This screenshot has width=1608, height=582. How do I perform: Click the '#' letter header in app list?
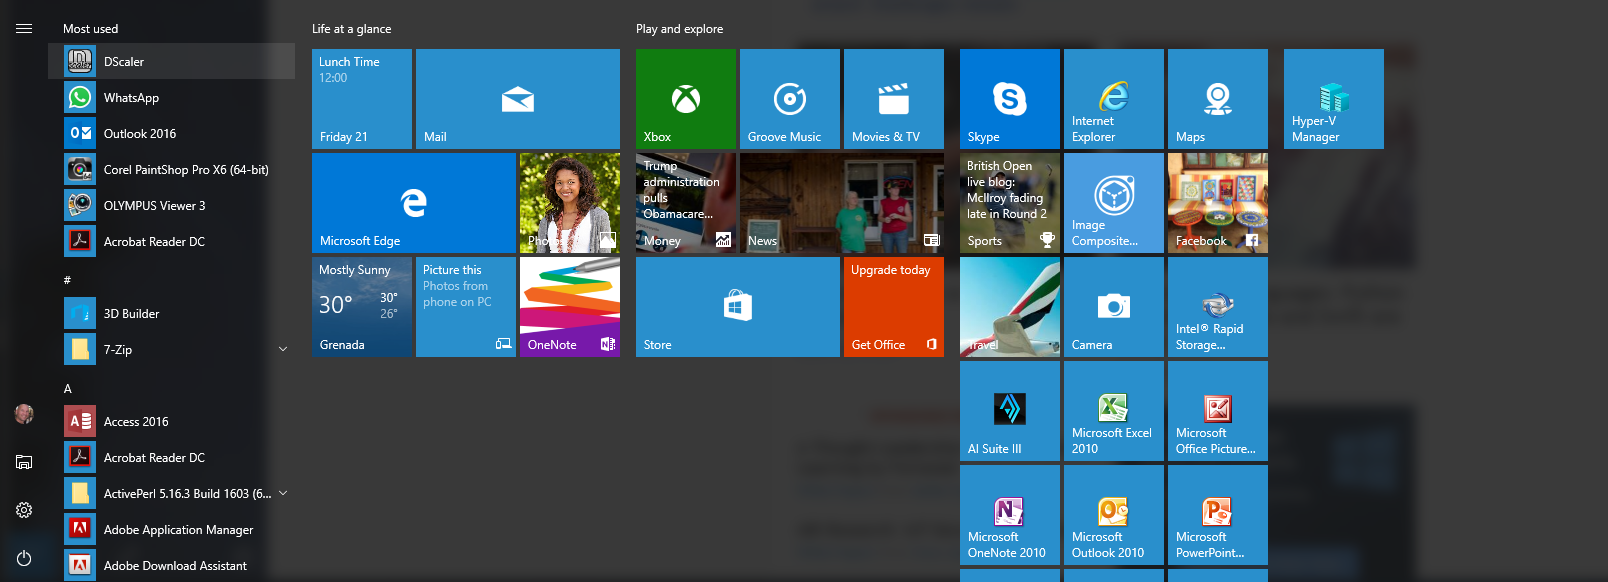tap(67, 280)
